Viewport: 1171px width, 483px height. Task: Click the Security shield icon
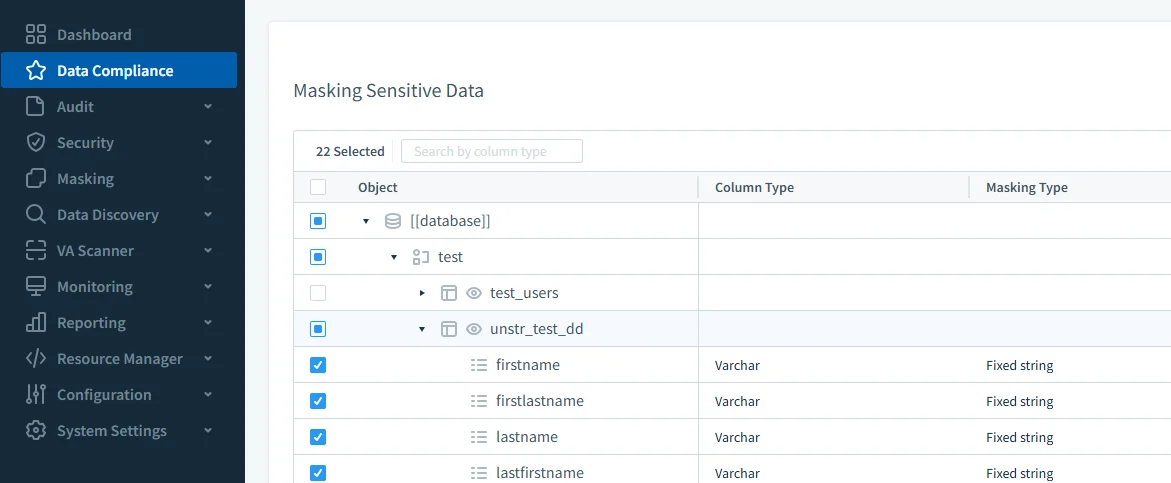point(36,143)
